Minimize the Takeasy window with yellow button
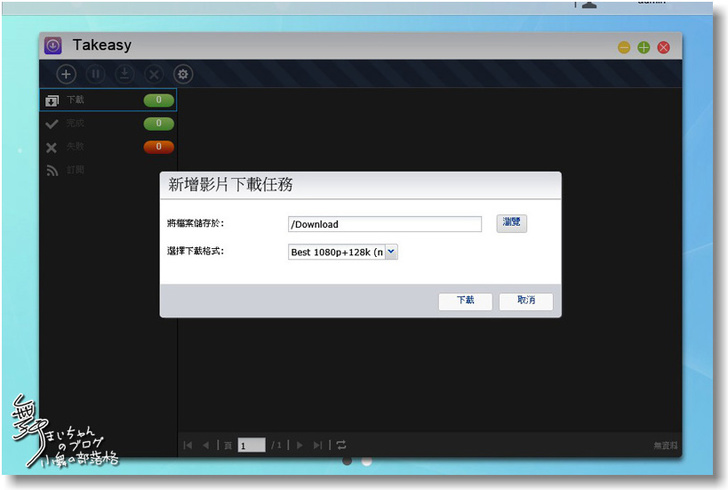This screenshot has height=490, width=728. pyautogui.click(x=624, y=47)
